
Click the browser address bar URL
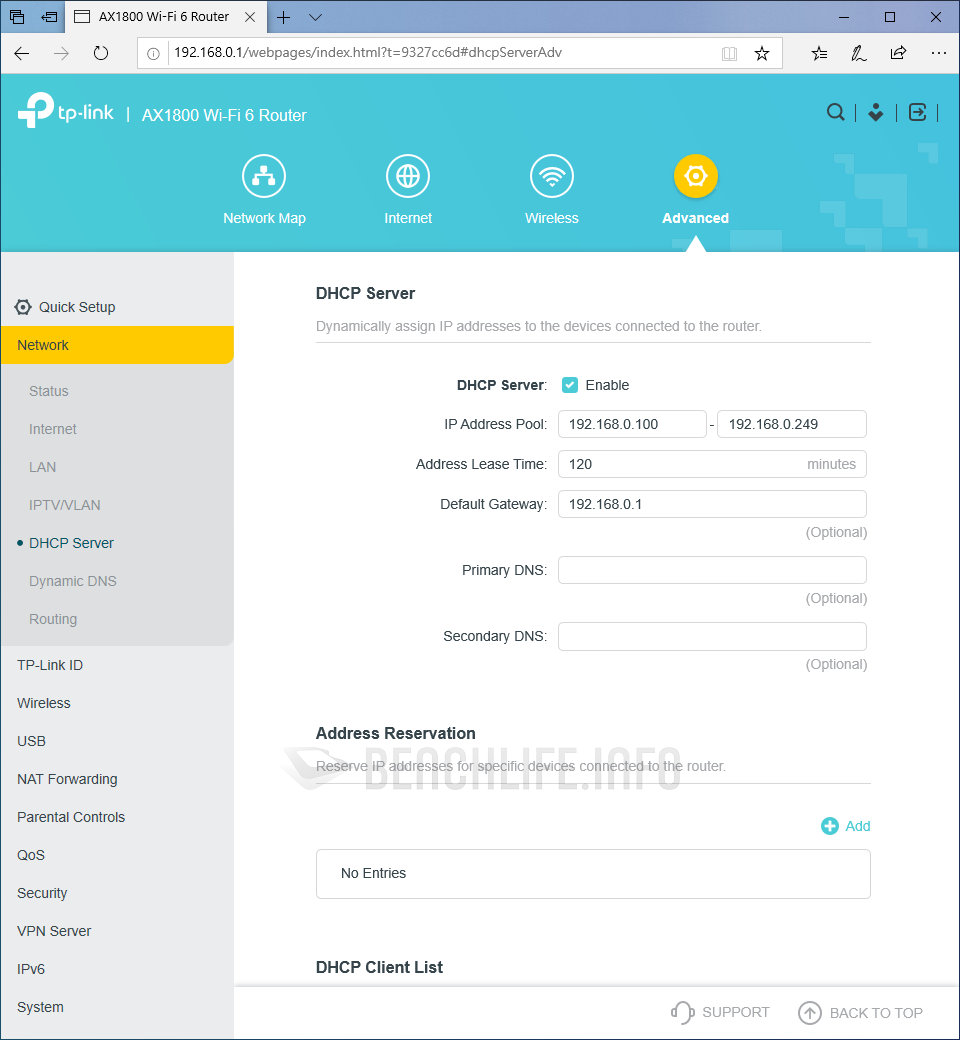coord(368,53)
